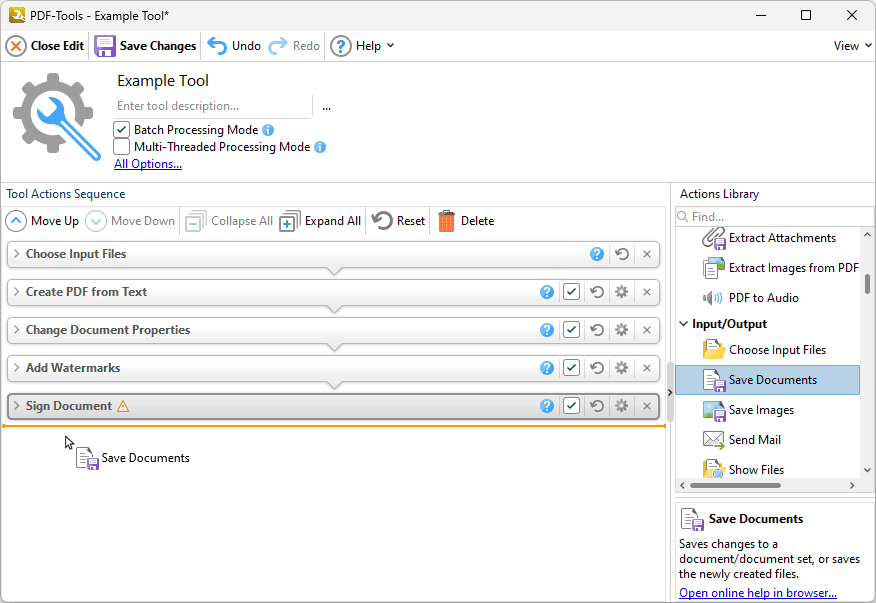Viewport: 876px width, 603px height.
Task: Reset the Sign Document action
Action: pos(597,406)
